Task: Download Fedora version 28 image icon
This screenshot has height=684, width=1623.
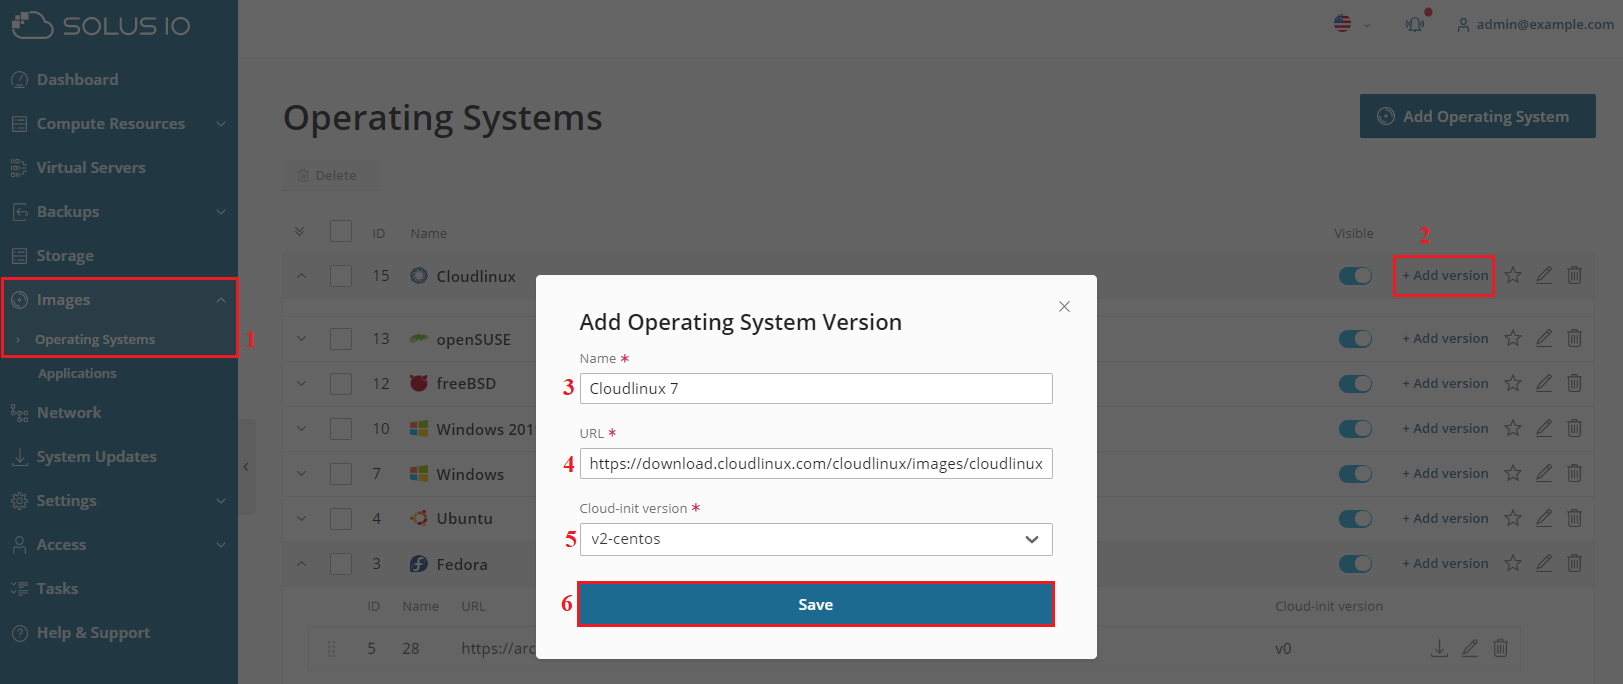Action: pyautogui.click(x=1439, y=648)
